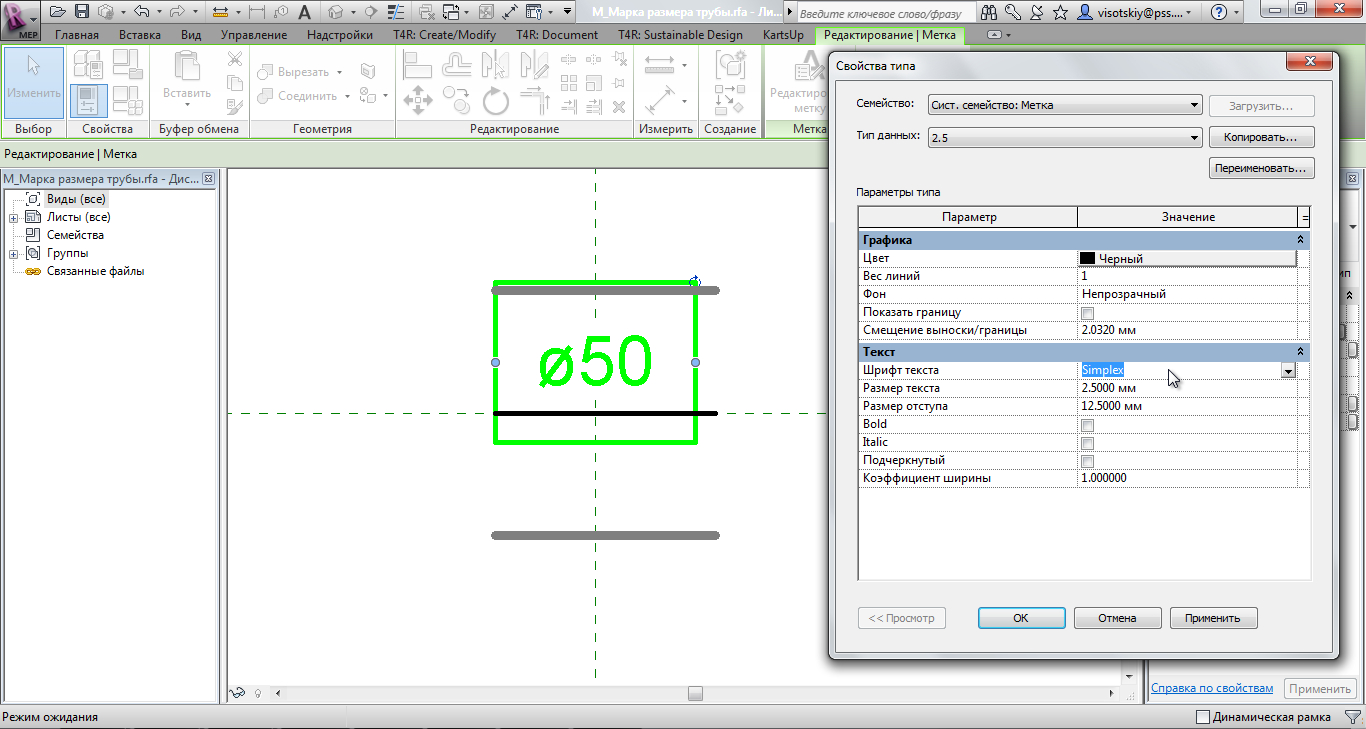The width and height of the screenshot is (1366, 729).
Task: Open Favorites star icon
Action: (1060, 12)
